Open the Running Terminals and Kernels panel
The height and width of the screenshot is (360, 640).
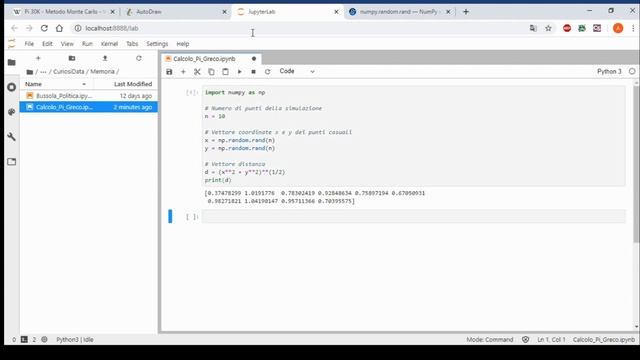point(11,87)
